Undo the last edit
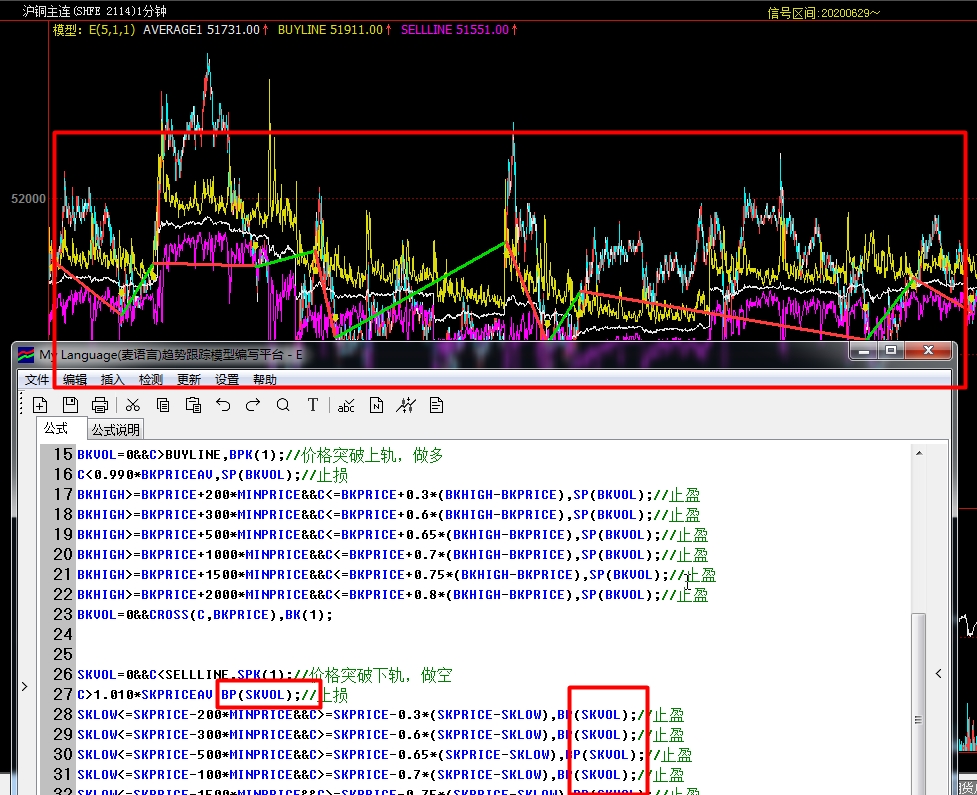 223,405
